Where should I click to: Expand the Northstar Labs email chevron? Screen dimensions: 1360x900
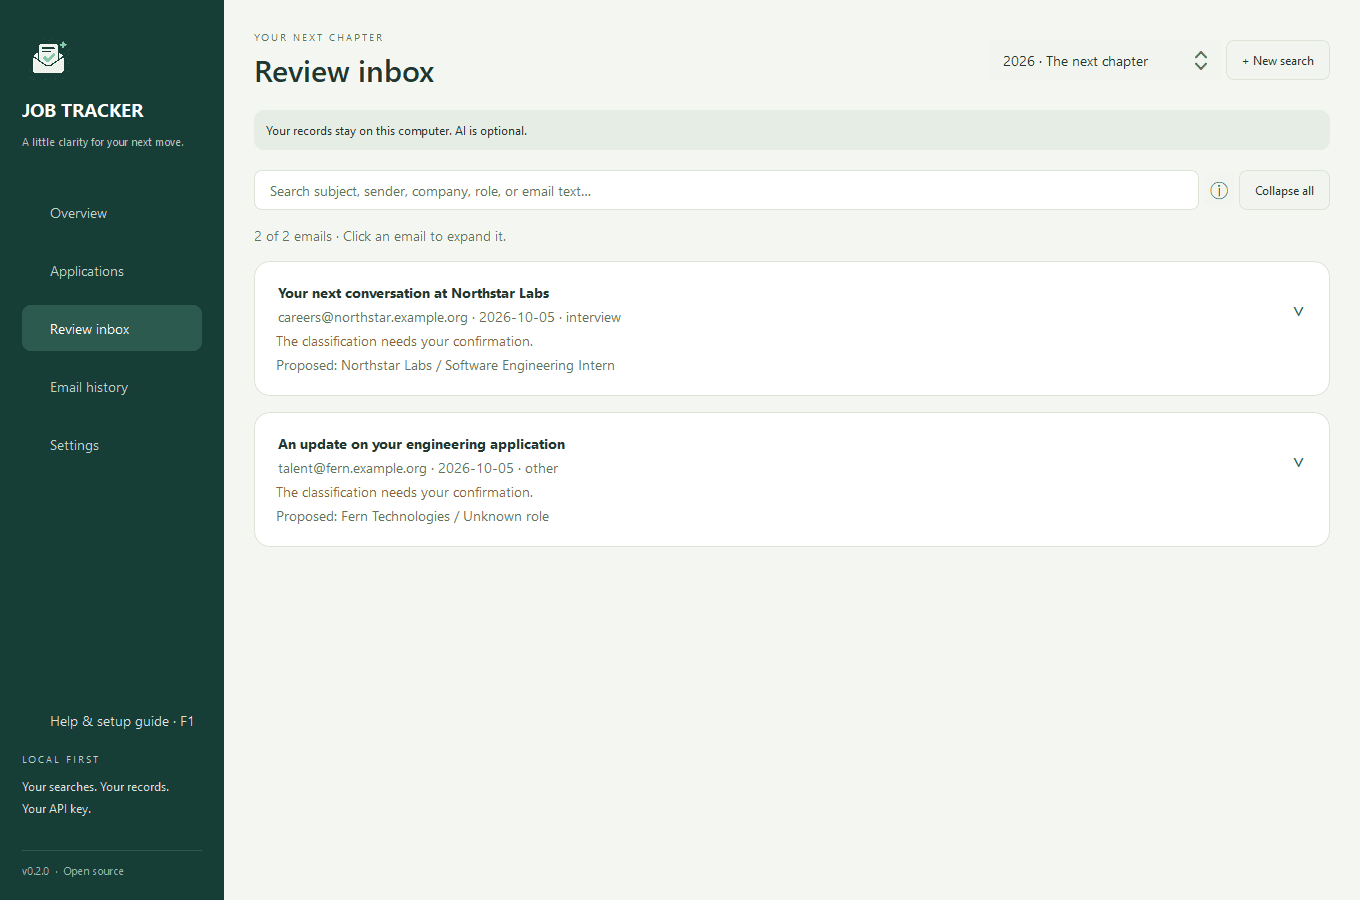1298,311
